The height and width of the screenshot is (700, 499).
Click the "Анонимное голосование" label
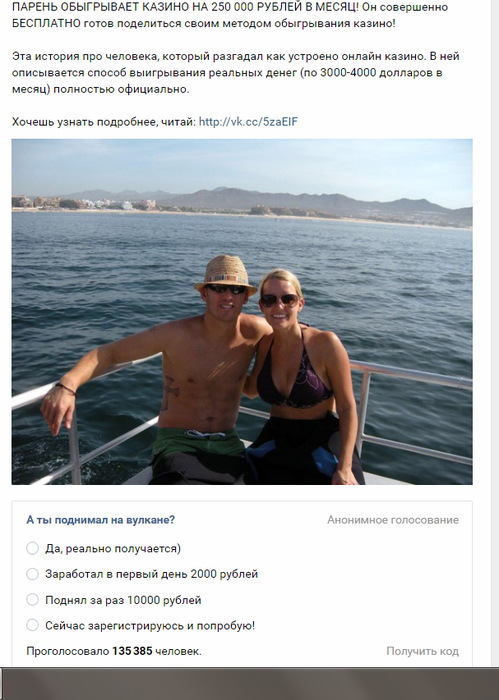[393, 520]
